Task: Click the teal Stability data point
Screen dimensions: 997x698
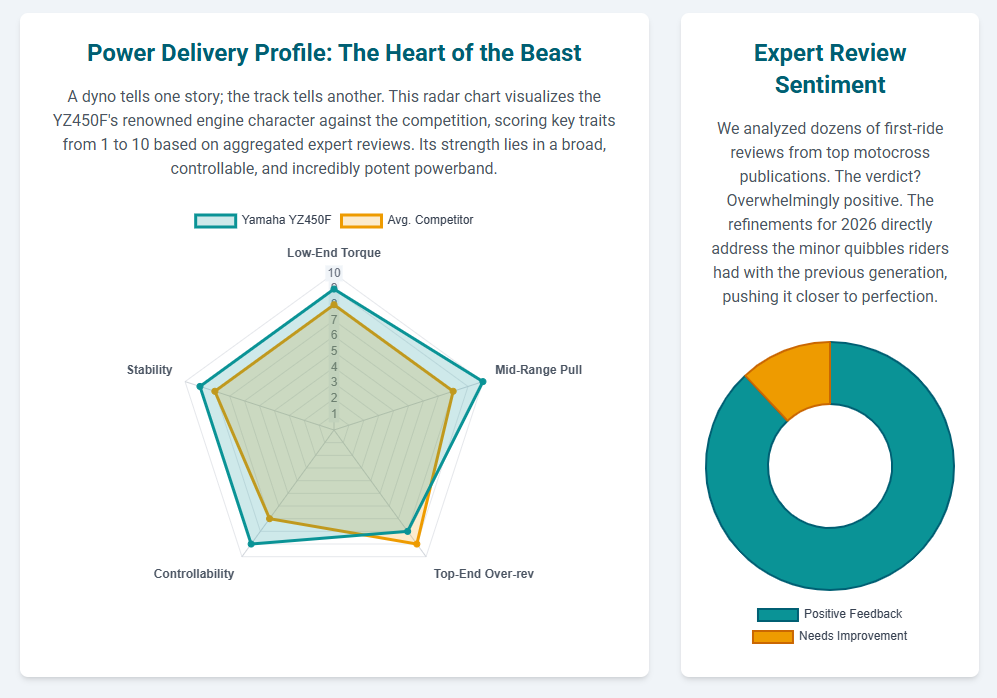Action: point(201,386)
